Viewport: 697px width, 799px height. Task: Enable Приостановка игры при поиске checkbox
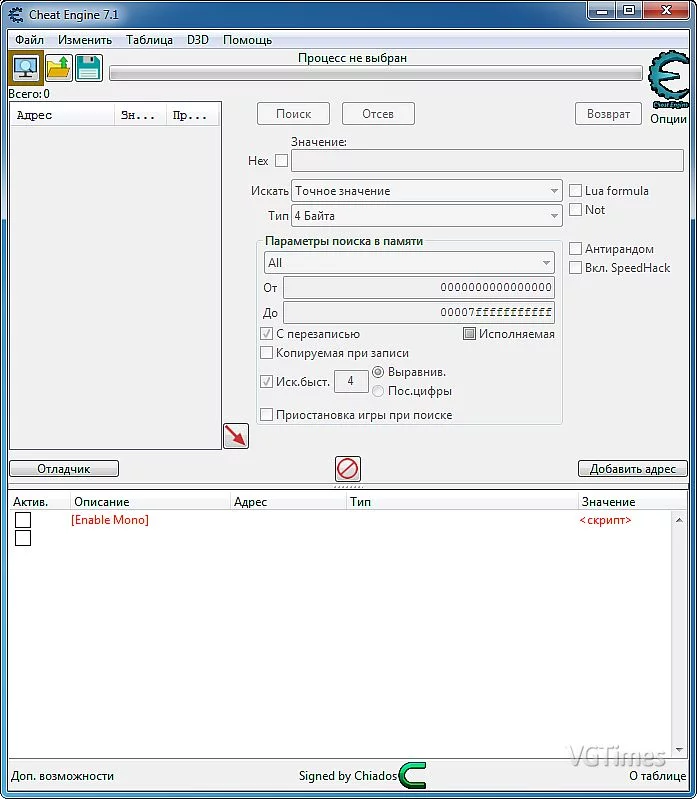click(x=266, y=414)
